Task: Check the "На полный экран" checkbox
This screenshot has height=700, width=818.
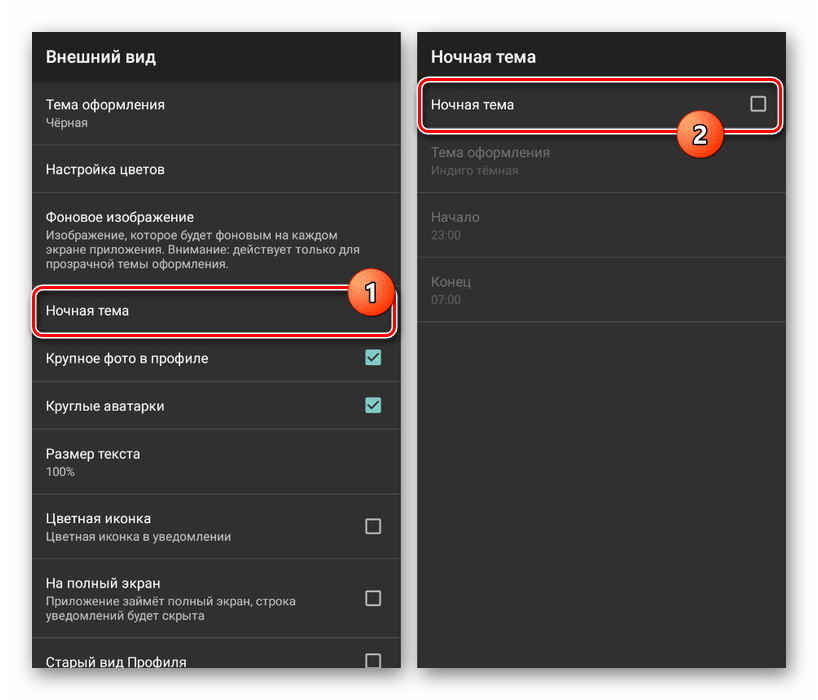Action: click(x=373, y=598)
